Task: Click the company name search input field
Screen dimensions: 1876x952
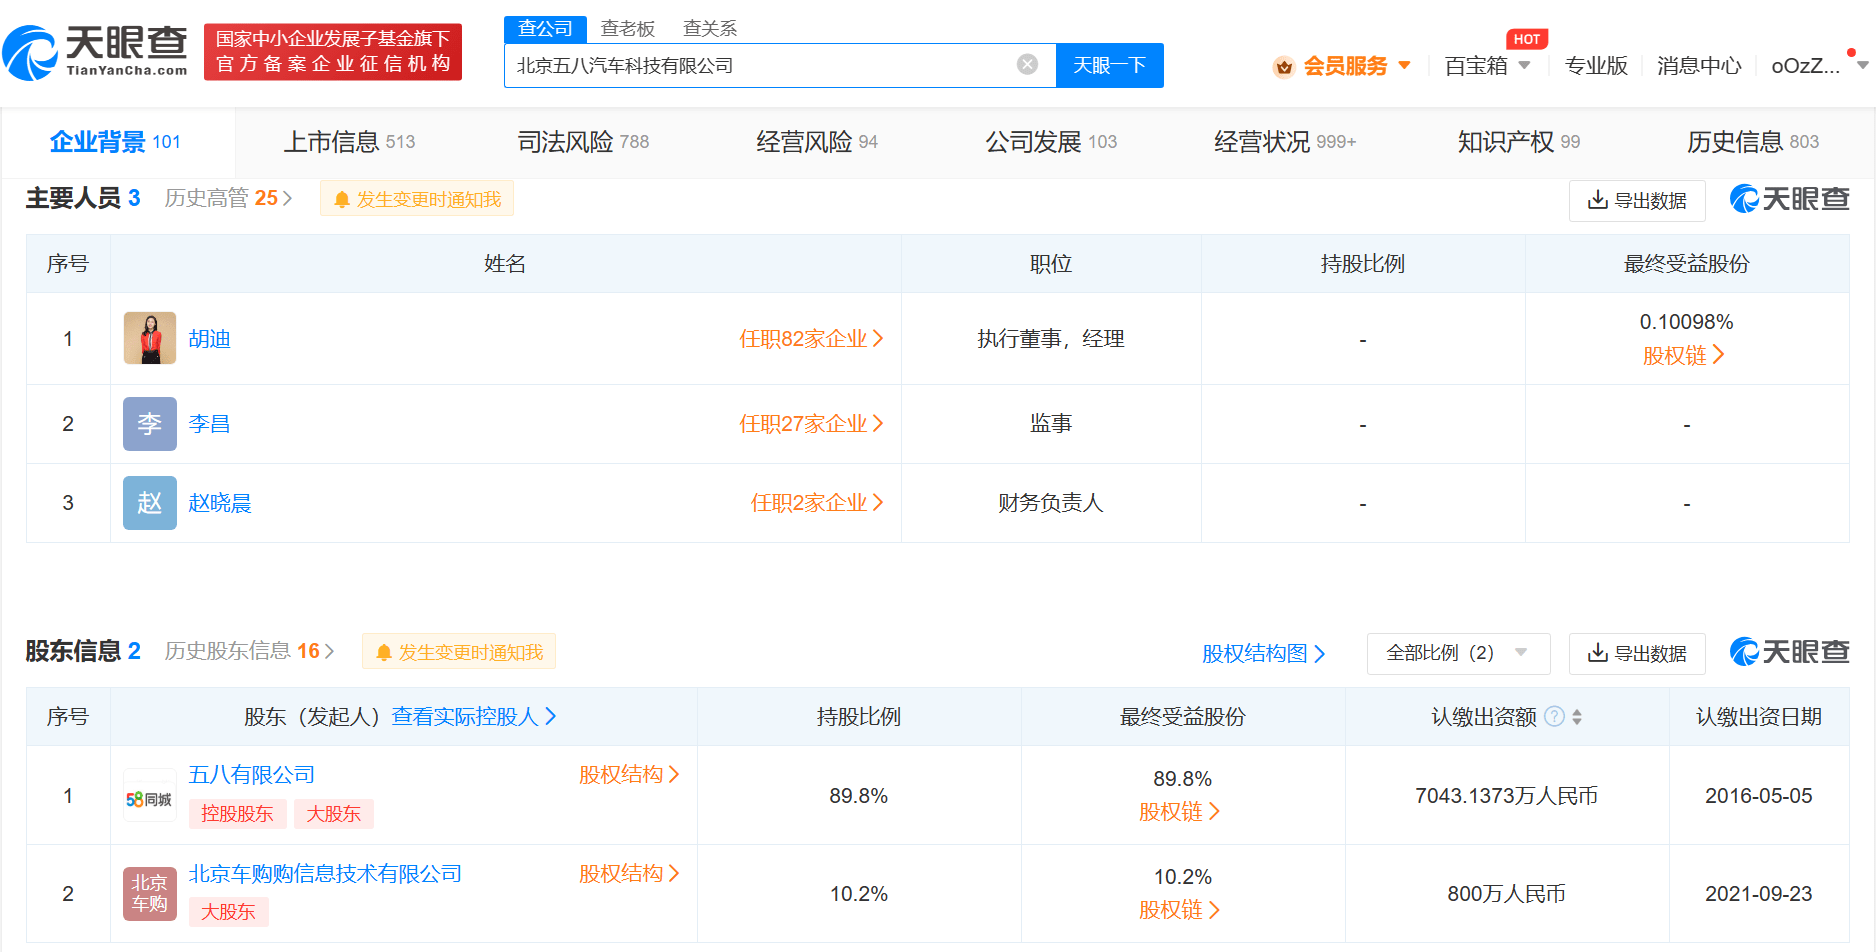Action: [x=760, y=66]
